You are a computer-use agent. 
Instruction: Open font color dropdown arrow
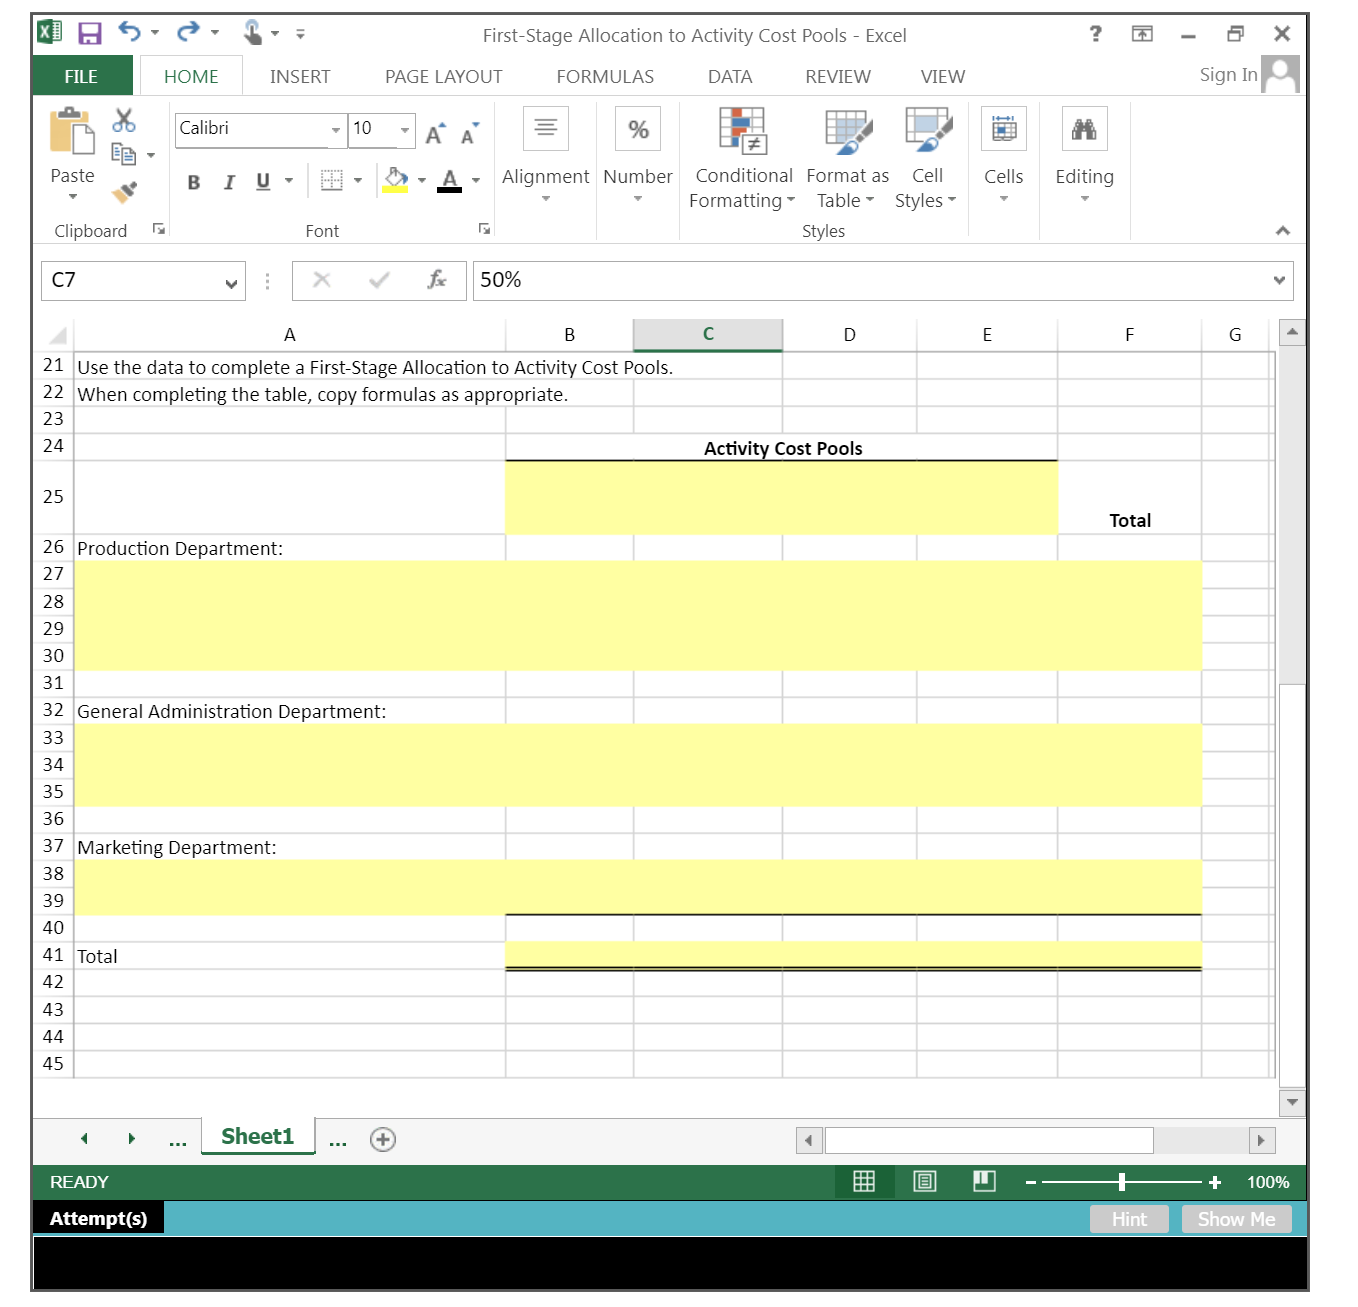(476, 181)
